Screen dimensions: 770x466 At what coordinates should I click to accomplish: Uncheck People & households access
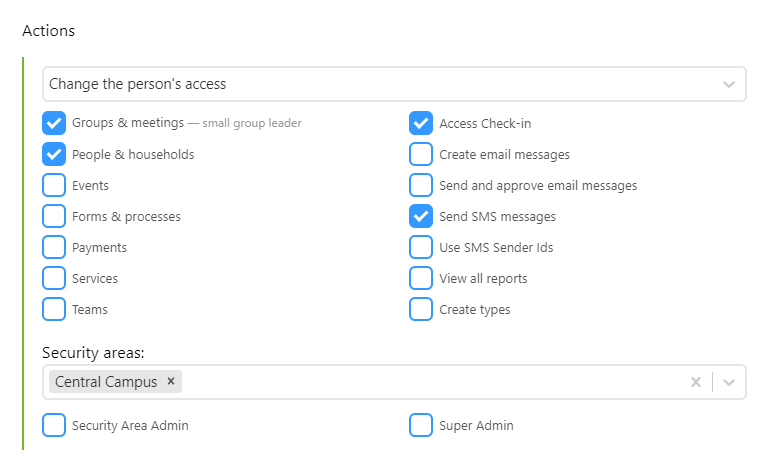(x=54, y=154)
